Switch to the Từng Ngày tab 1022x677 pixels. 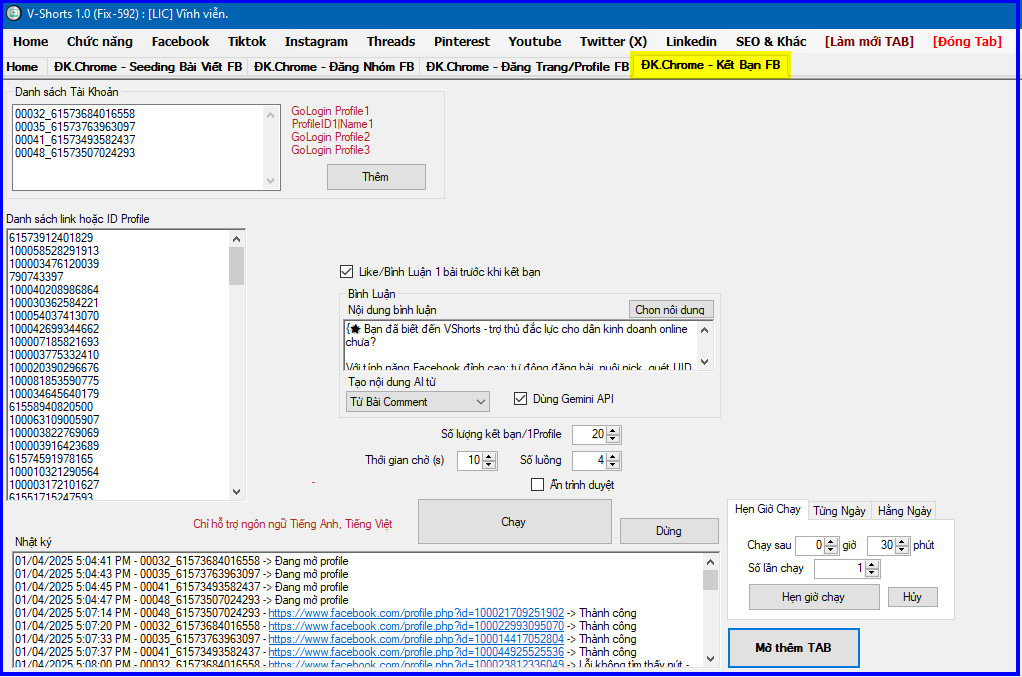tap(840, 511)
